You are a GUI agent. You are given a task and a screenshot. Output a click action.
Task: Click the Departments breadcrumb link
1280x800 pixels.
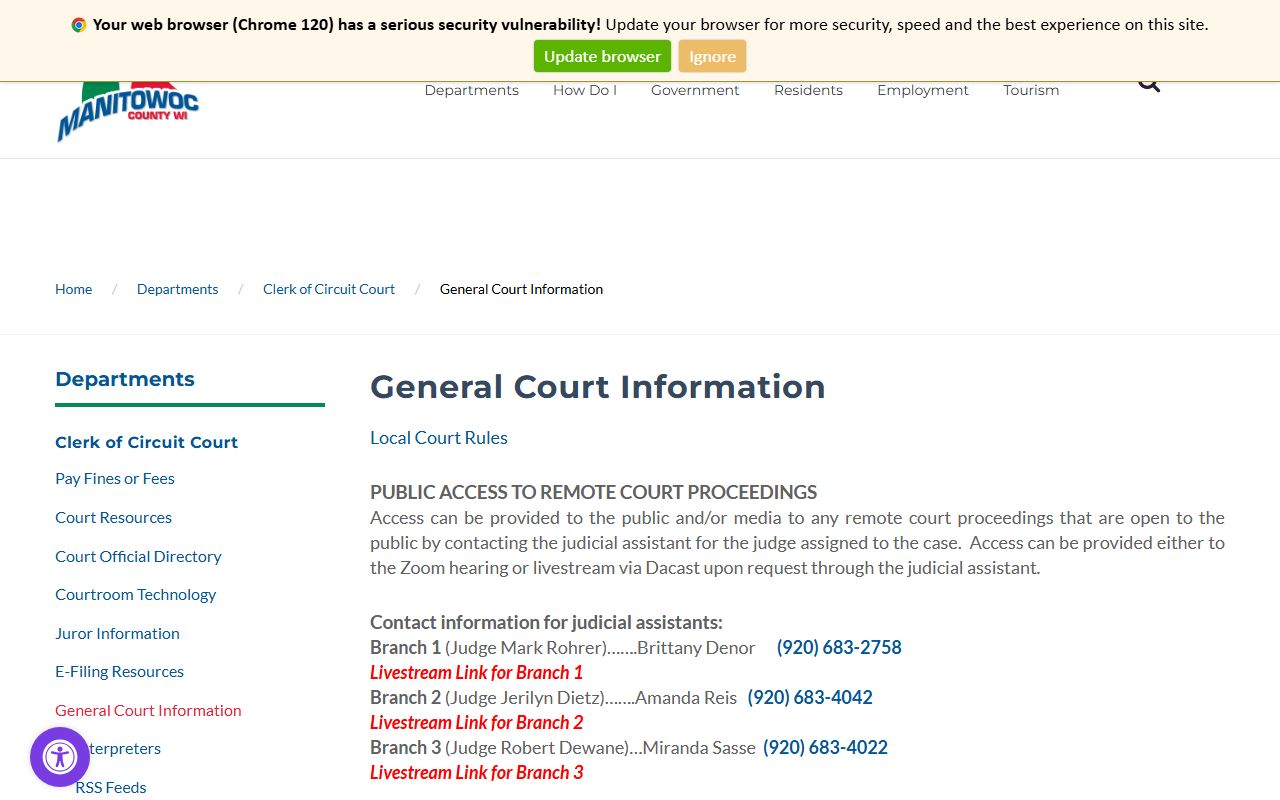[177, 289]
